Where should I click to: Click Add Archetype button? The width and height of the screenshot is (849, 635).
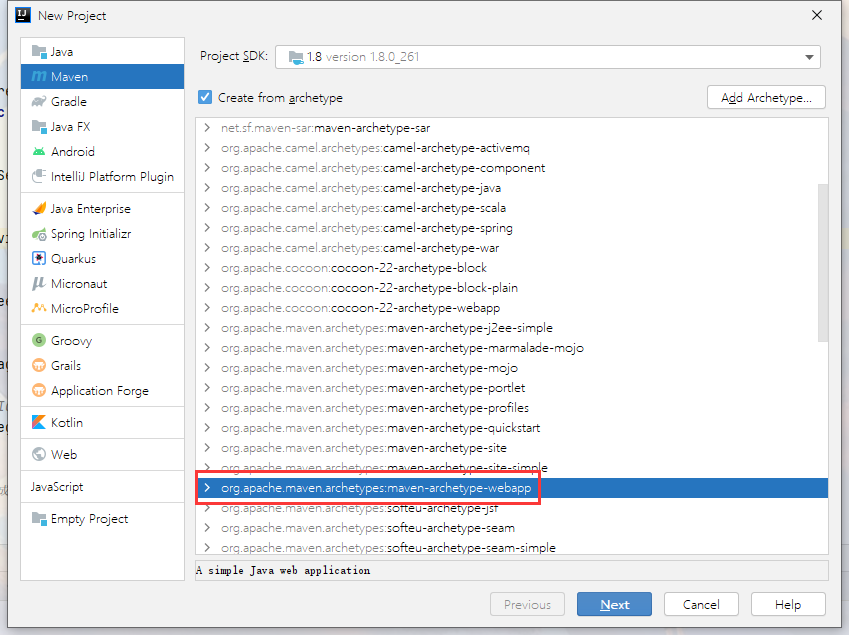click(766, 97)
